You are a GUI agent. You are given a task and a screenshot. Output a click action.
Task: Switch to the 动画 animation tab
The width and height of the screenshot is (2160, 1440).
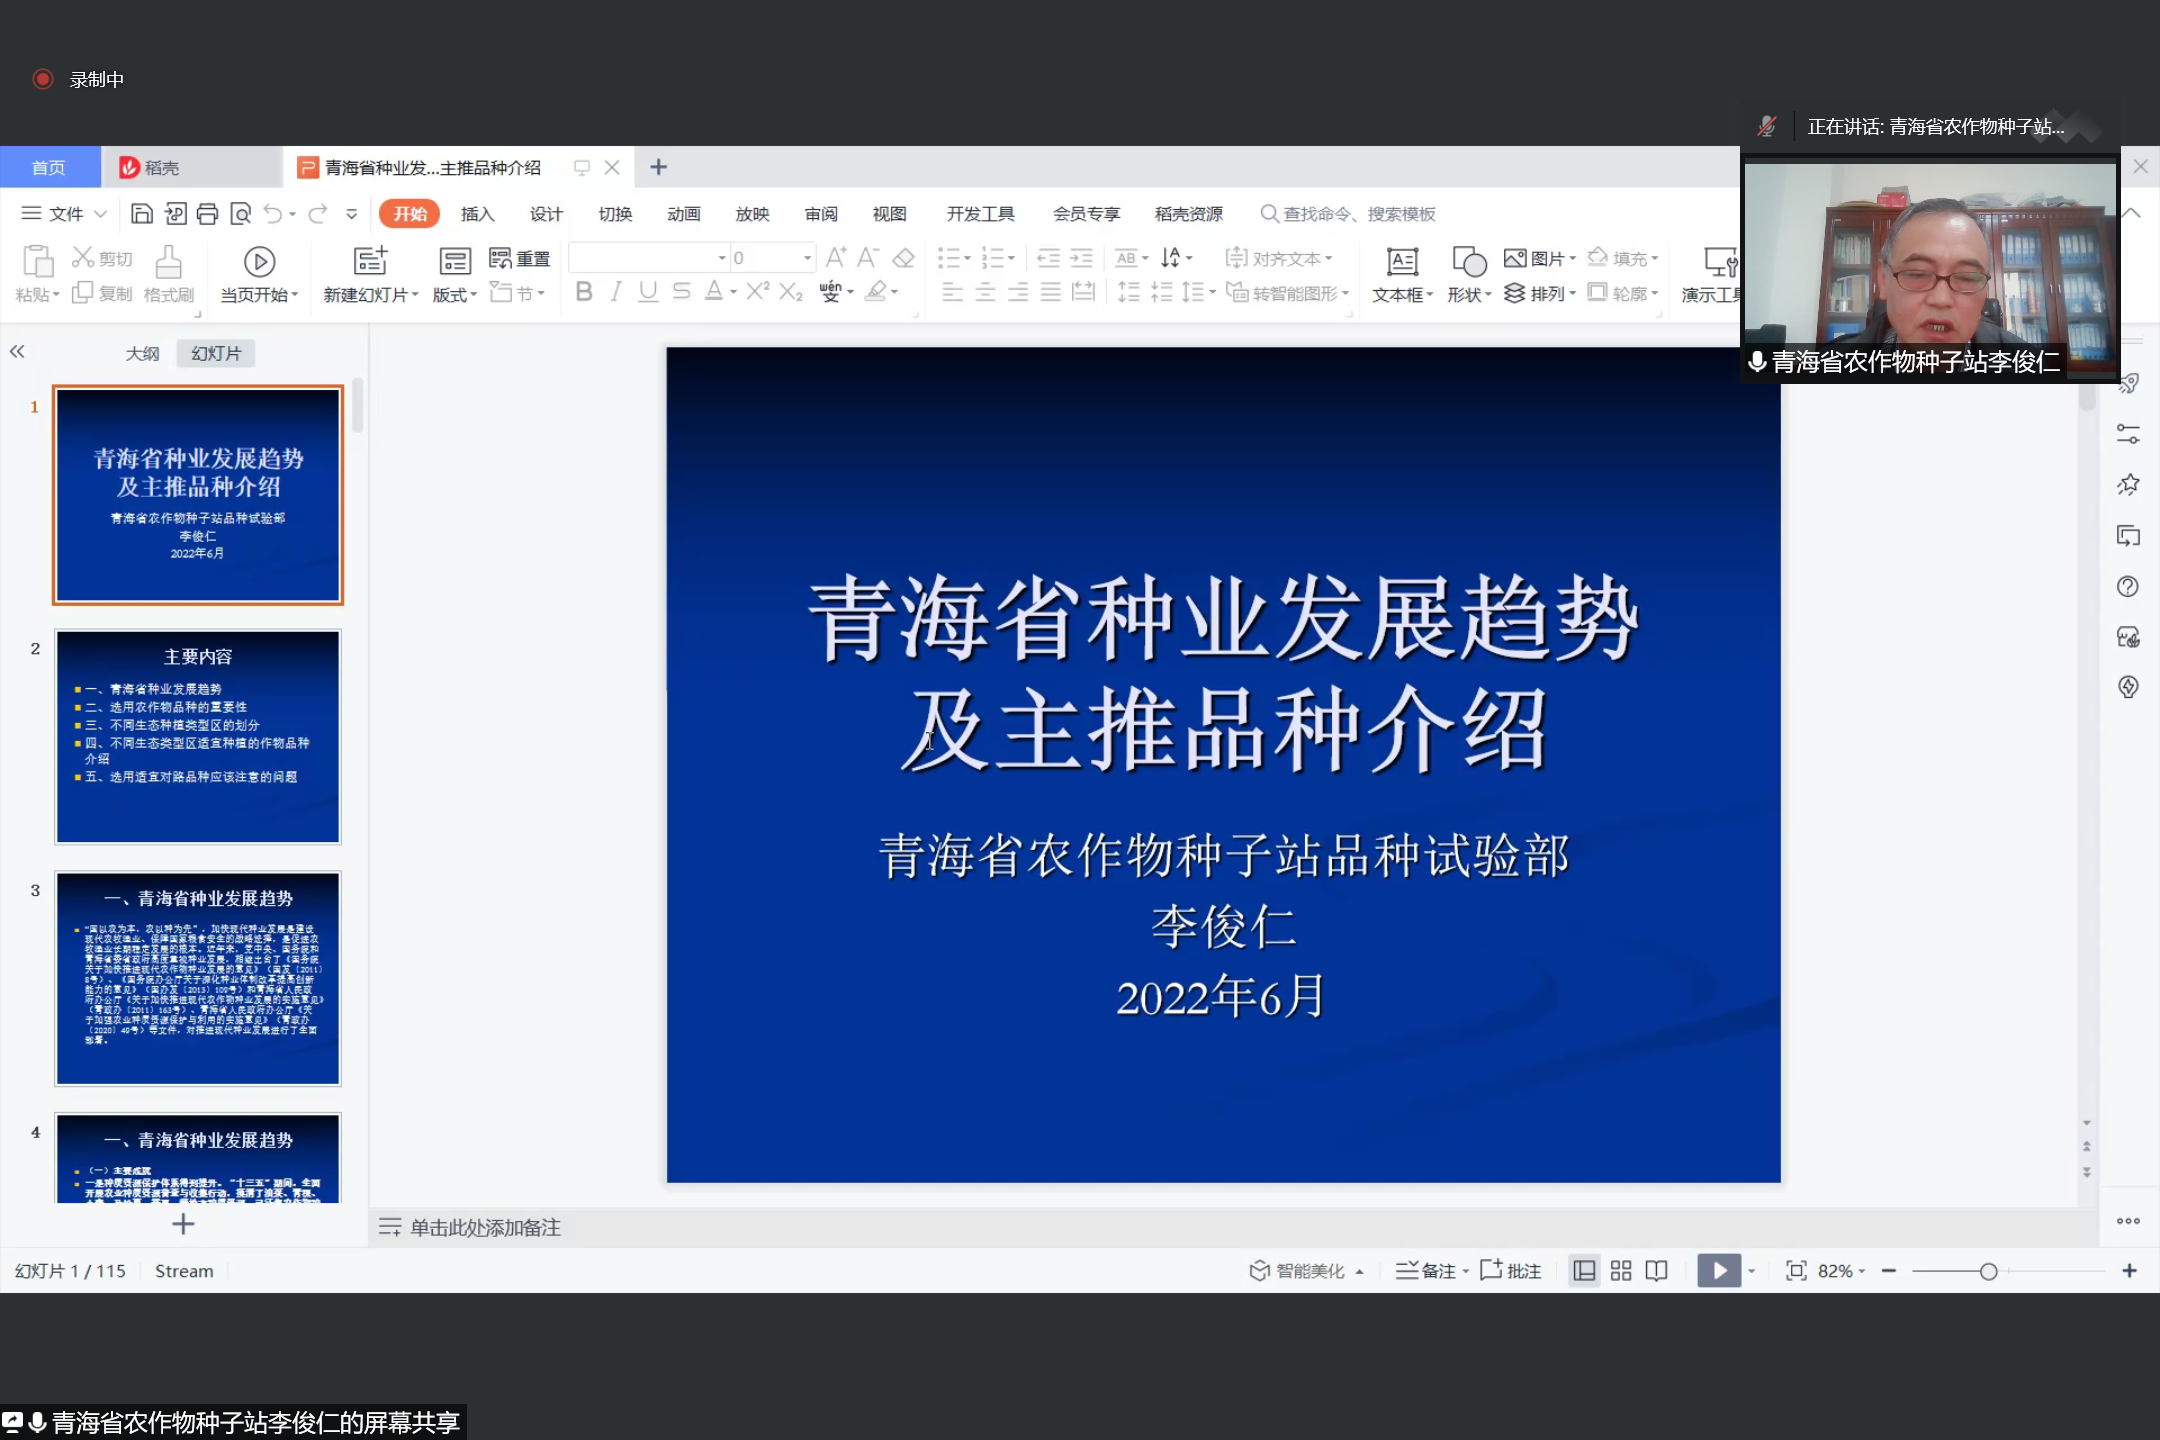point(684,214)
